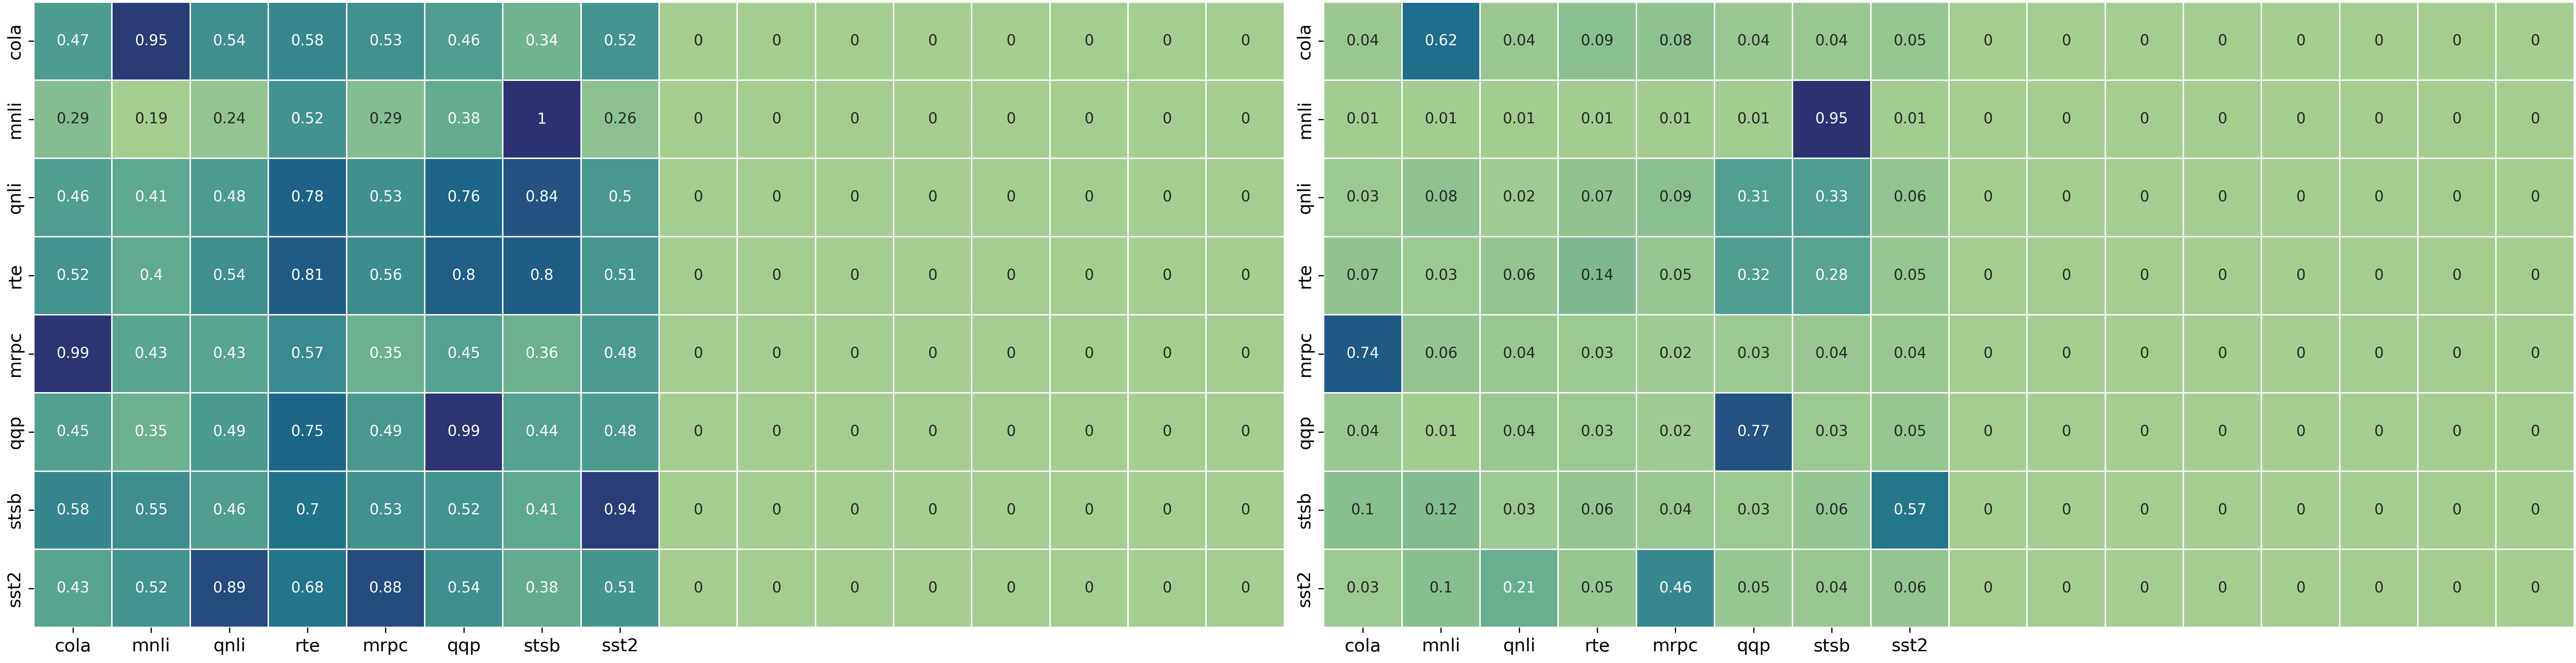Click the 0.99 cell in left heatmap's mrpc row
Screen dimensions: 2576x663
point(73,353)
